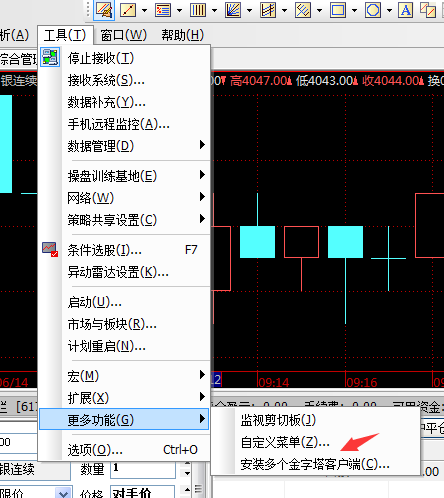Choose 监视剪切板(J) in submenu
The width and height of the screenshot is (444, 498).
pos(315,420)
